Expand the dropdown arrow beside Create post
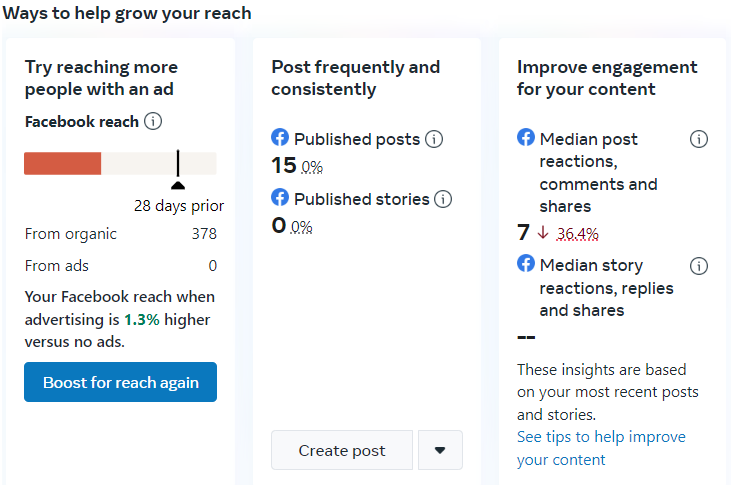739x485 pixels. click(440, 450)
